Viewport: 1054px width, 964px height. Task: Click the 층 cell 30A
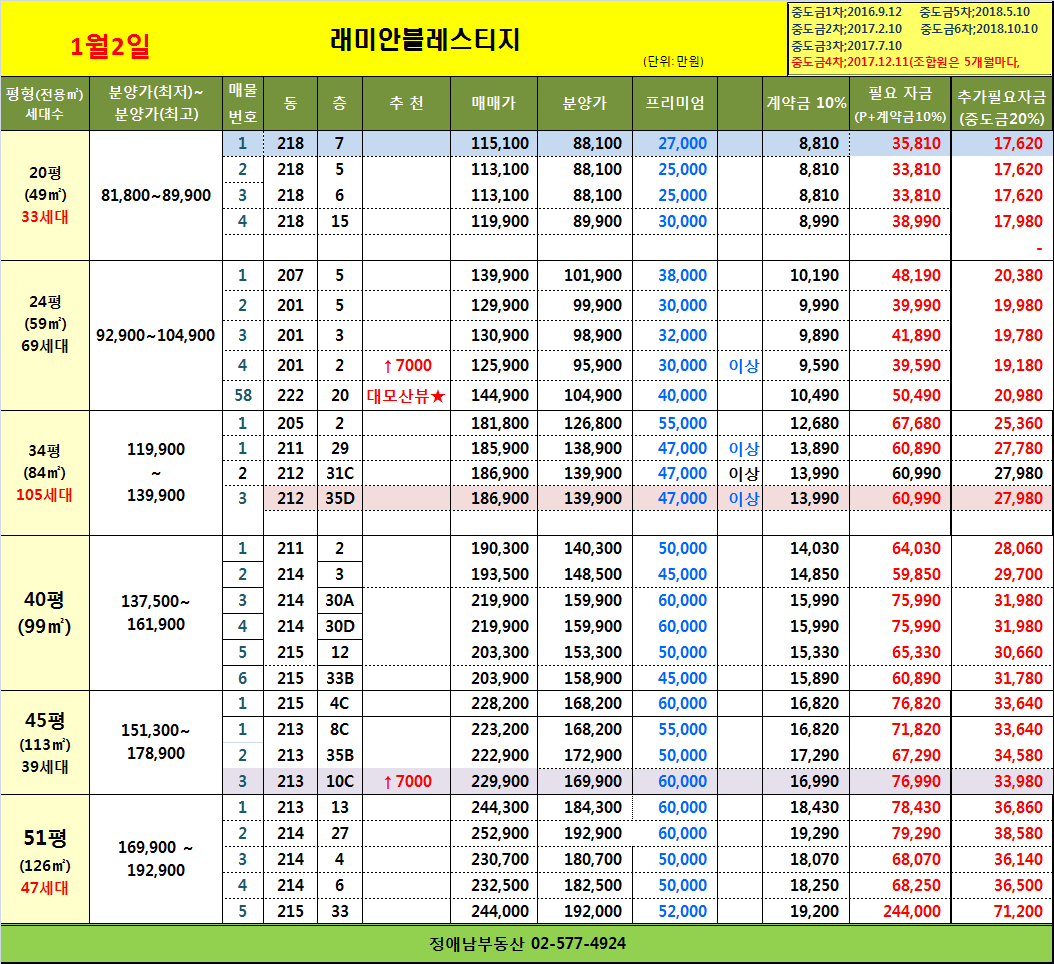coord(339,600)
